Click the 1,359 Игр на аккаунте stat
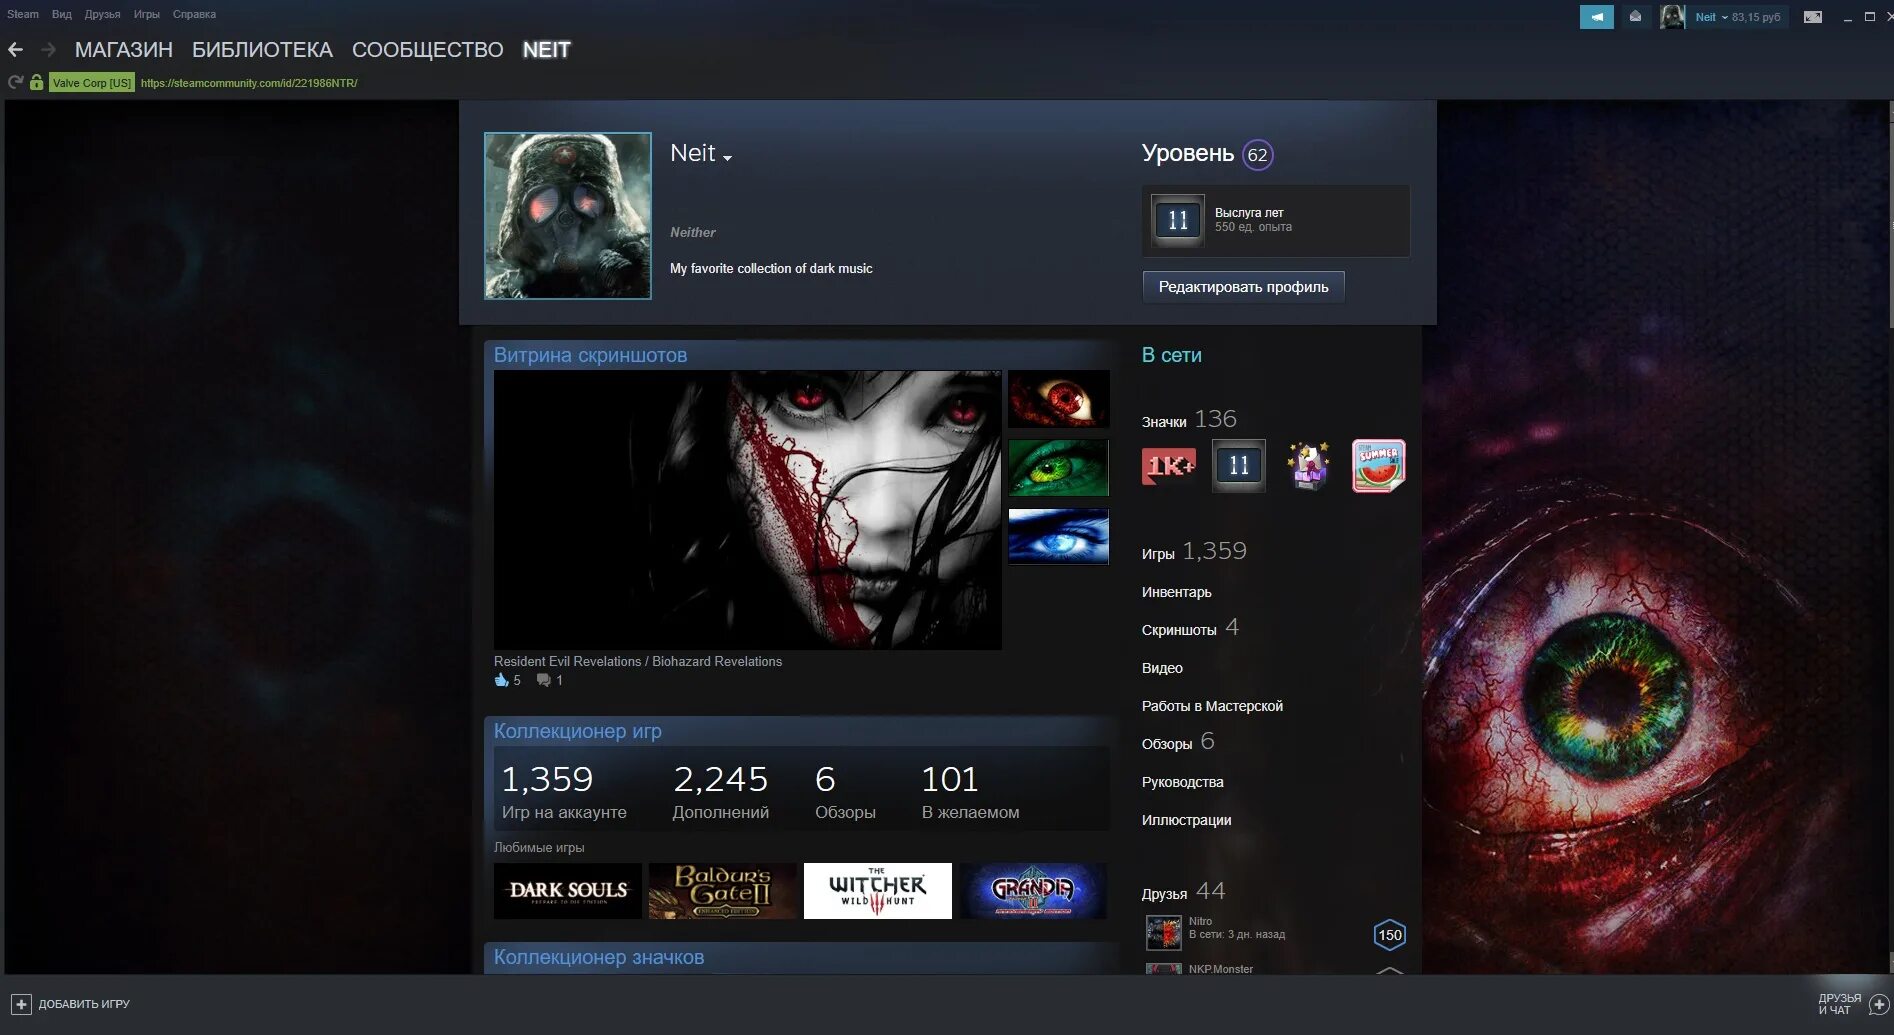1894x1035 pixels. click(x=564, y=791)
